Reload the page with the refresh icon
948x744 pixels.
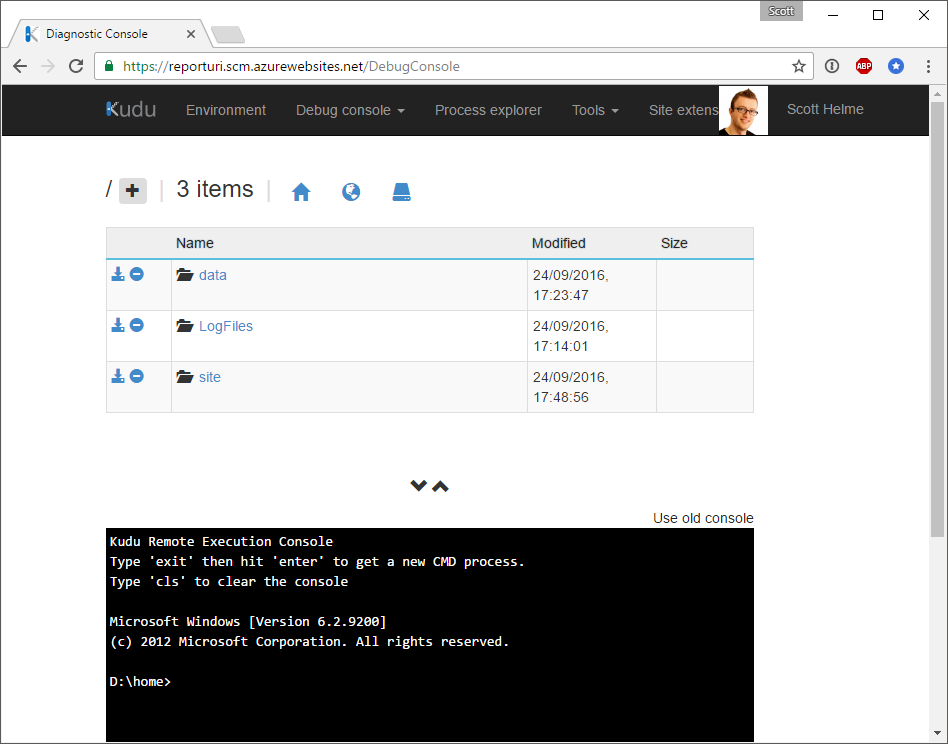(x=75, y=65)
